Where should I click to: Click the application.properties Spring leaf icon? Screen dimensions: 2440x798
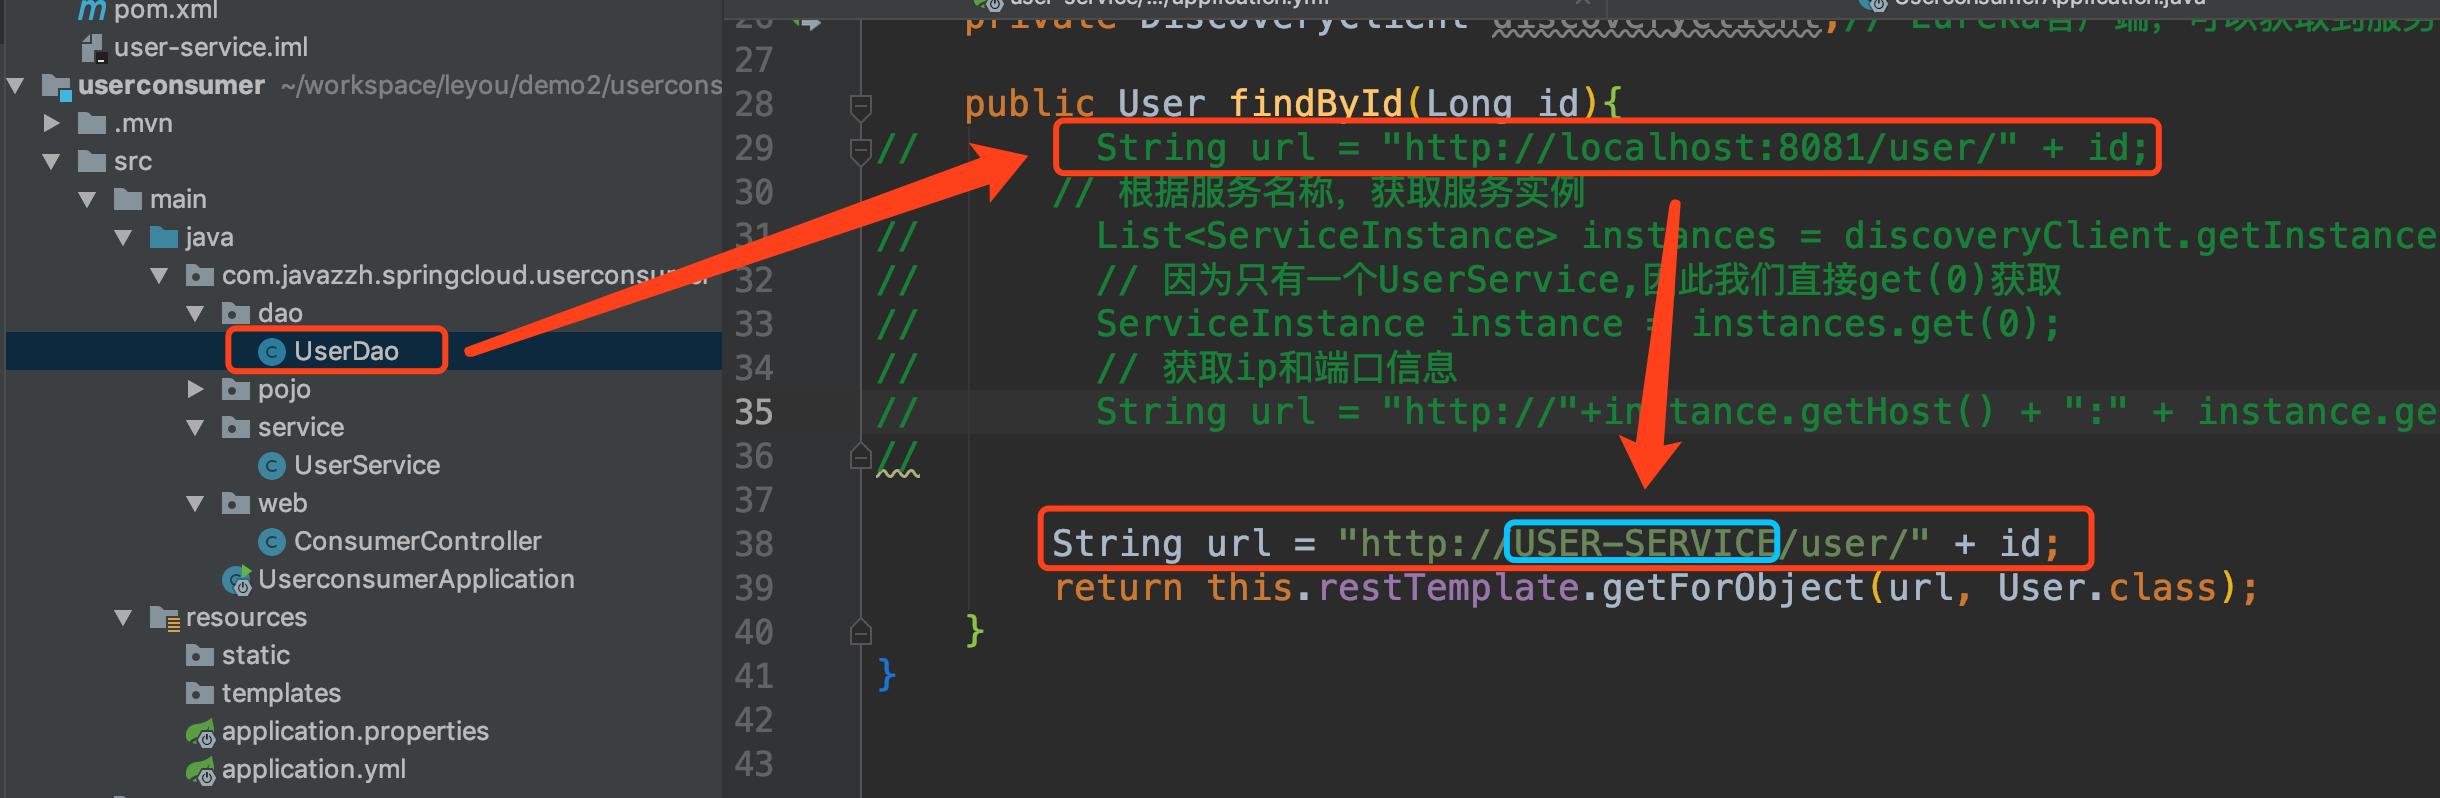coord(200,733)
